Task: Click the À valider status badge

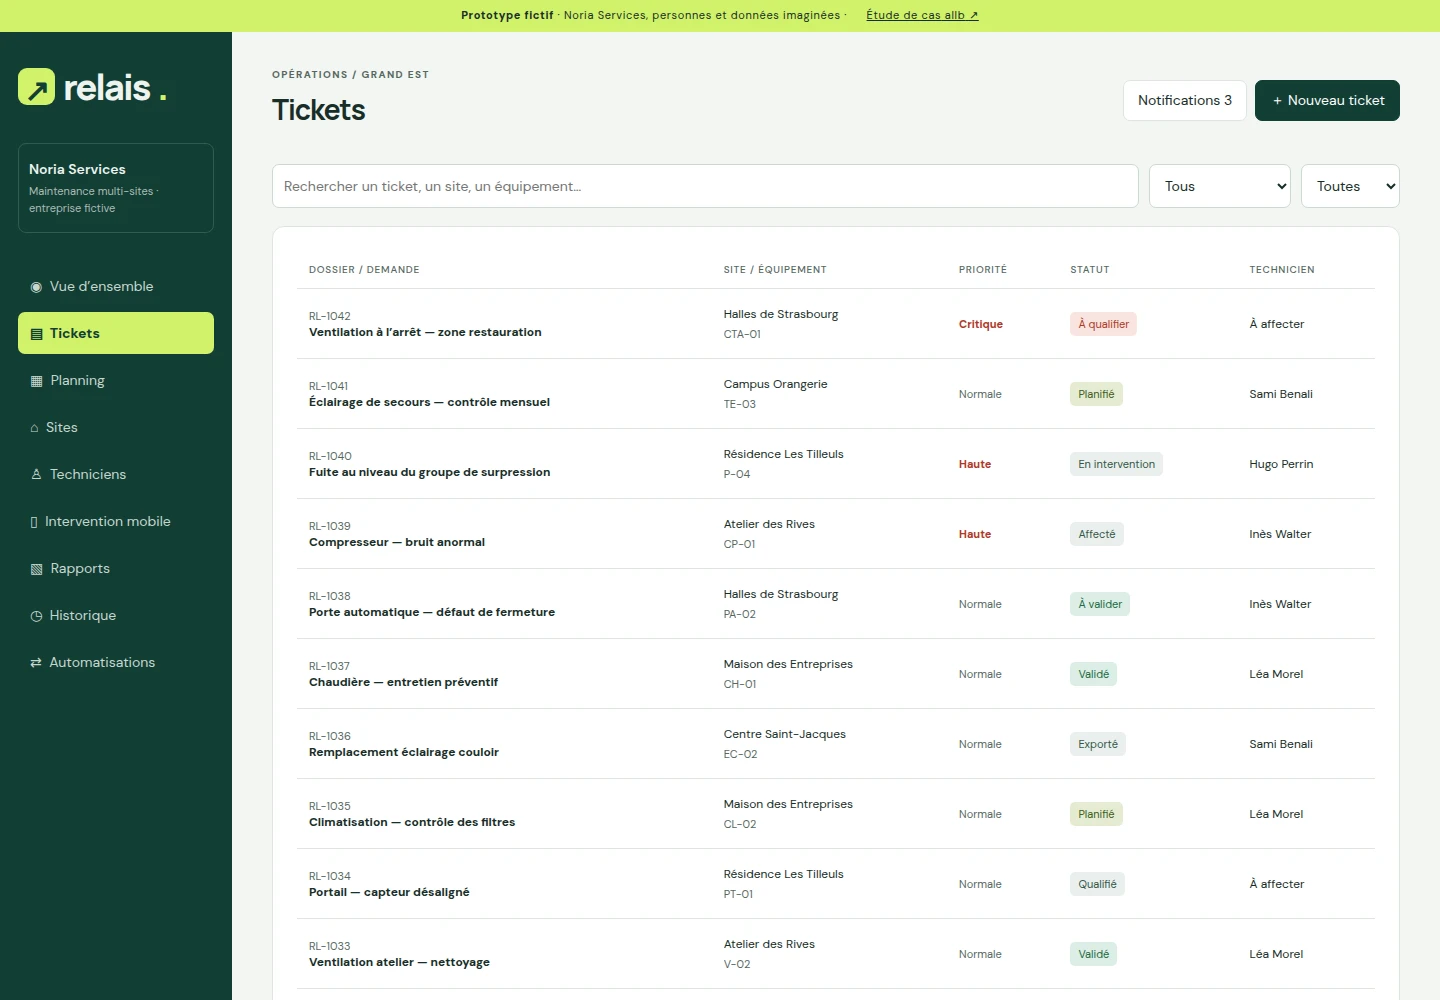Action: coord(1100,604)
